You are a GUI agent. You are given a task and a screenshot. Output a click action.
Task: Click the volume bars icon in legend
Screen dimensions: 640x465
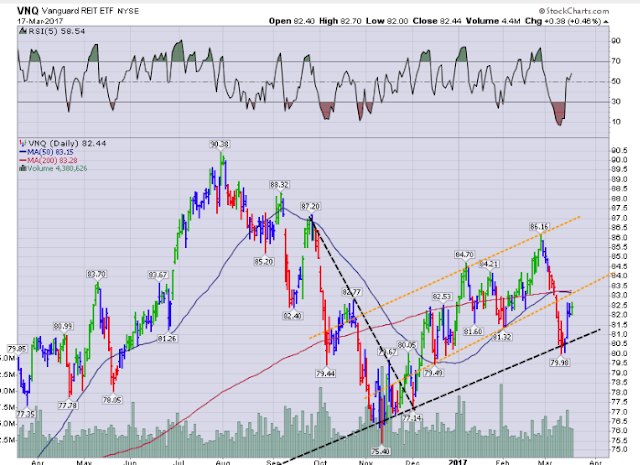click(23, 168)
